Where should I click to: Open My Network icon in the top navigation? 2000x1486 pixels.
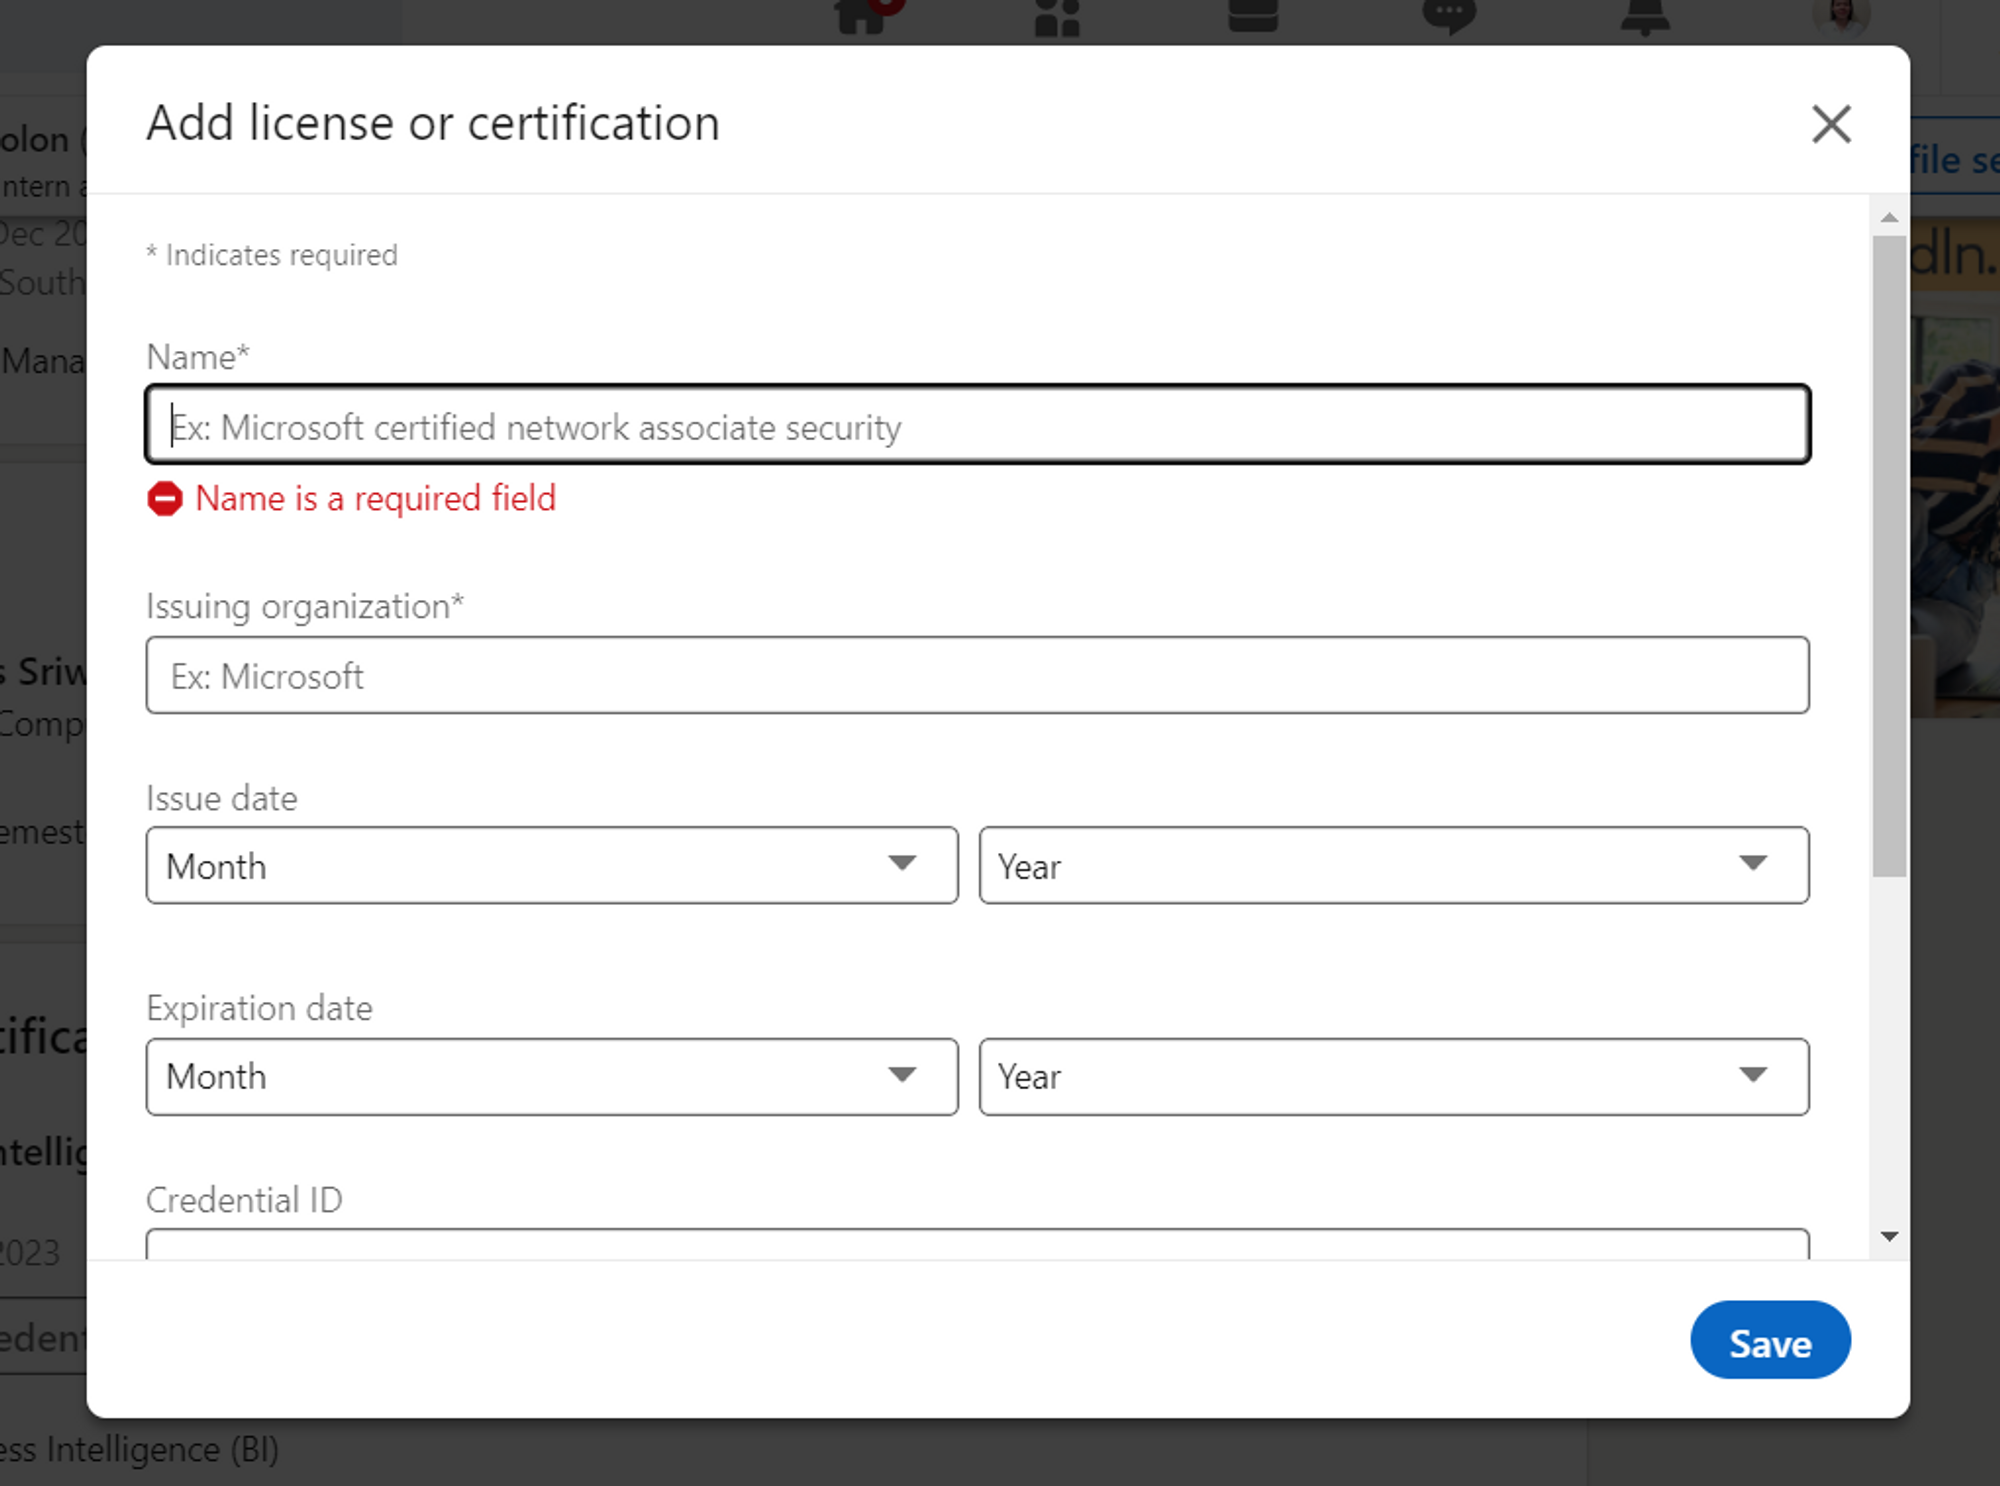1057,16
